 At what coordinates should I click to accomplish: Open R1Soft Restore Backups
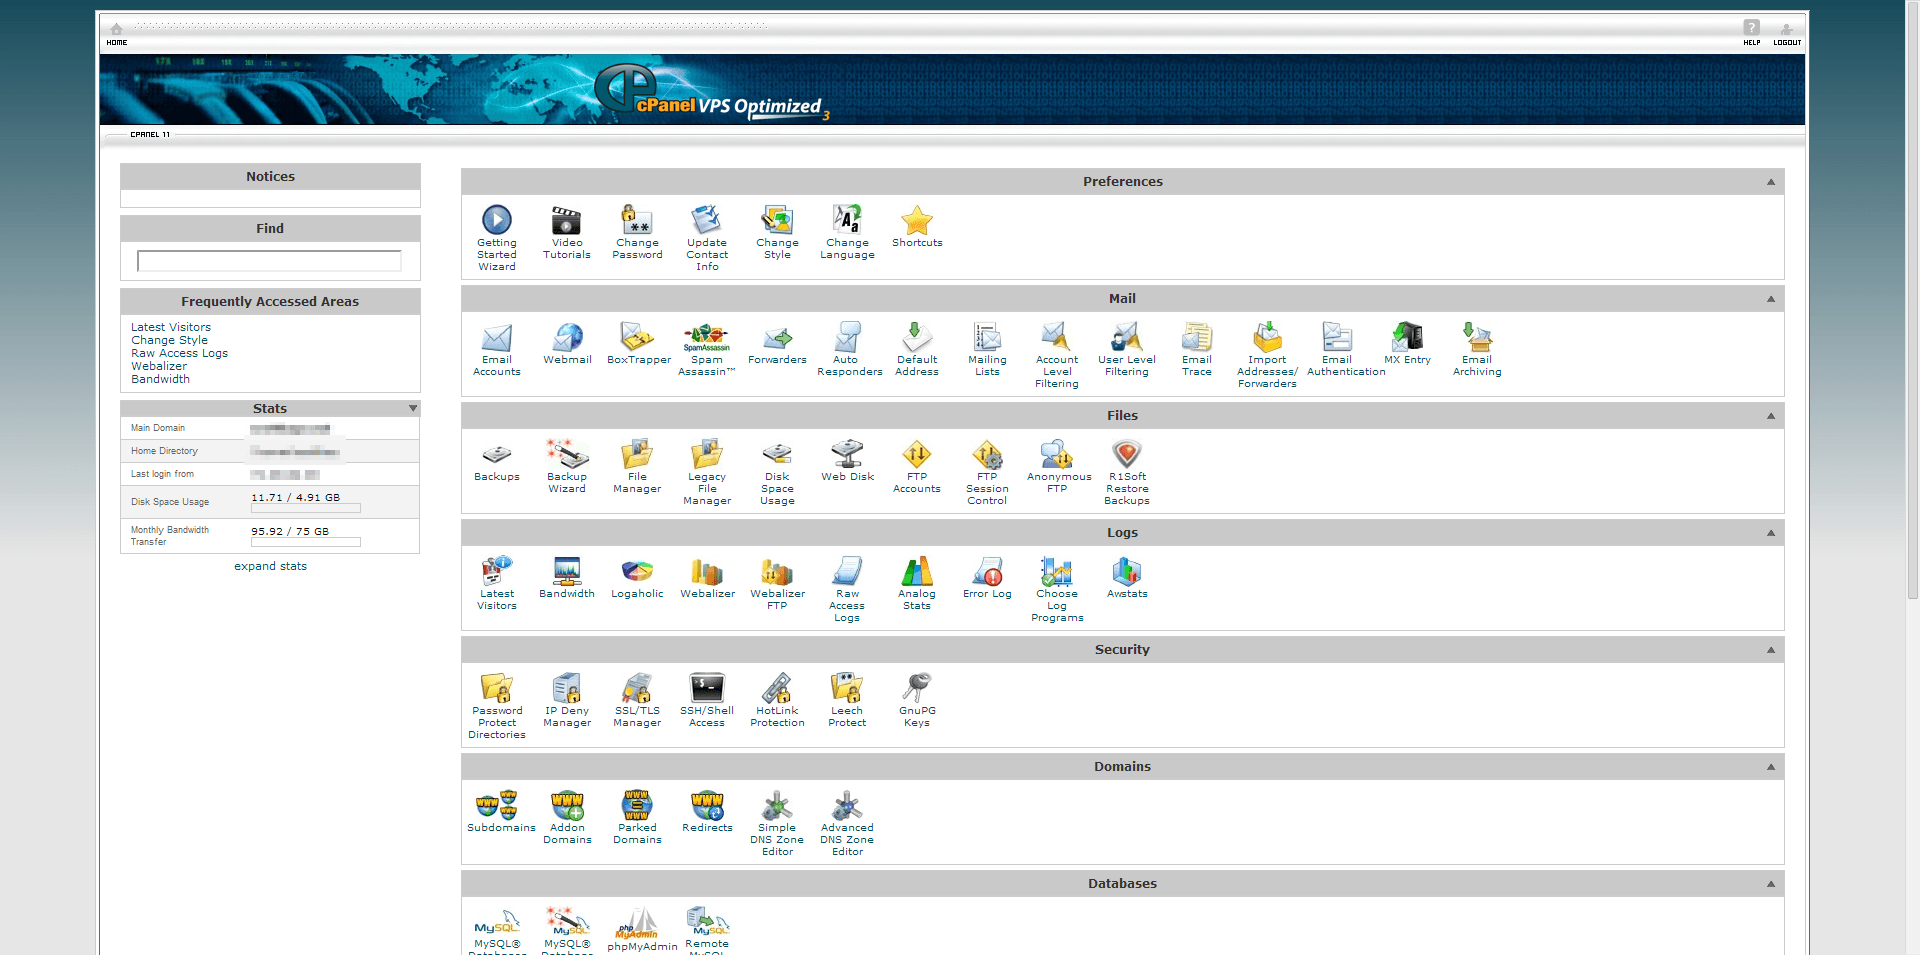pyautogui.click(x=1127, y=454)
